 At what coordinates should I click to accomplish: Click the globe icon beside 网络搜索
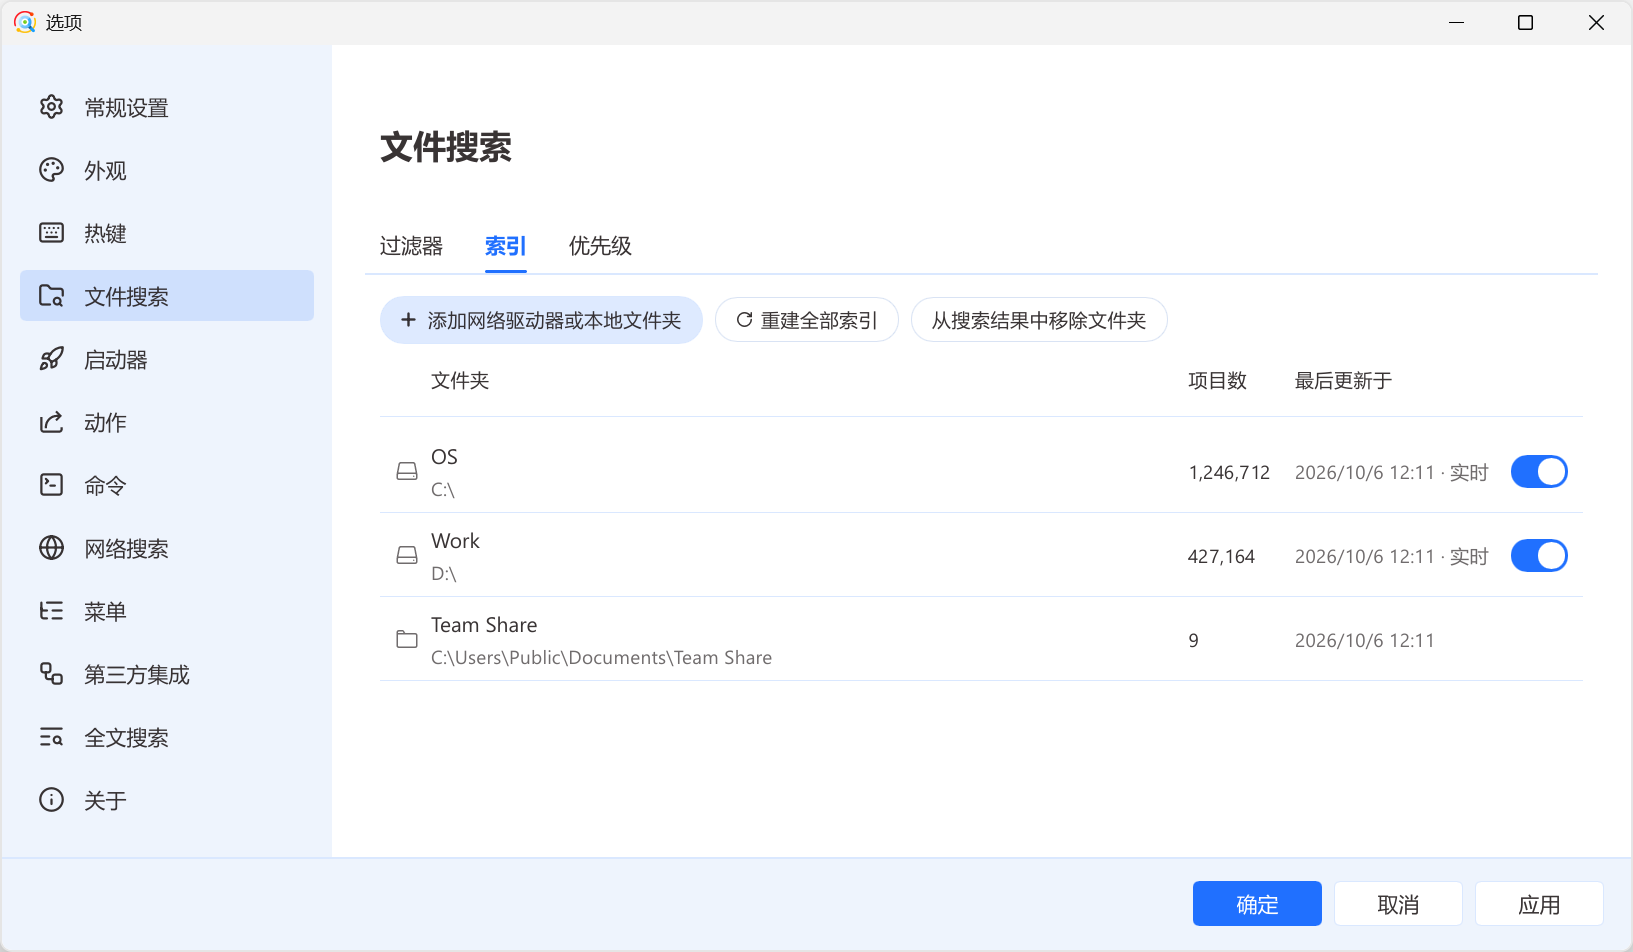tap(51, 548)
